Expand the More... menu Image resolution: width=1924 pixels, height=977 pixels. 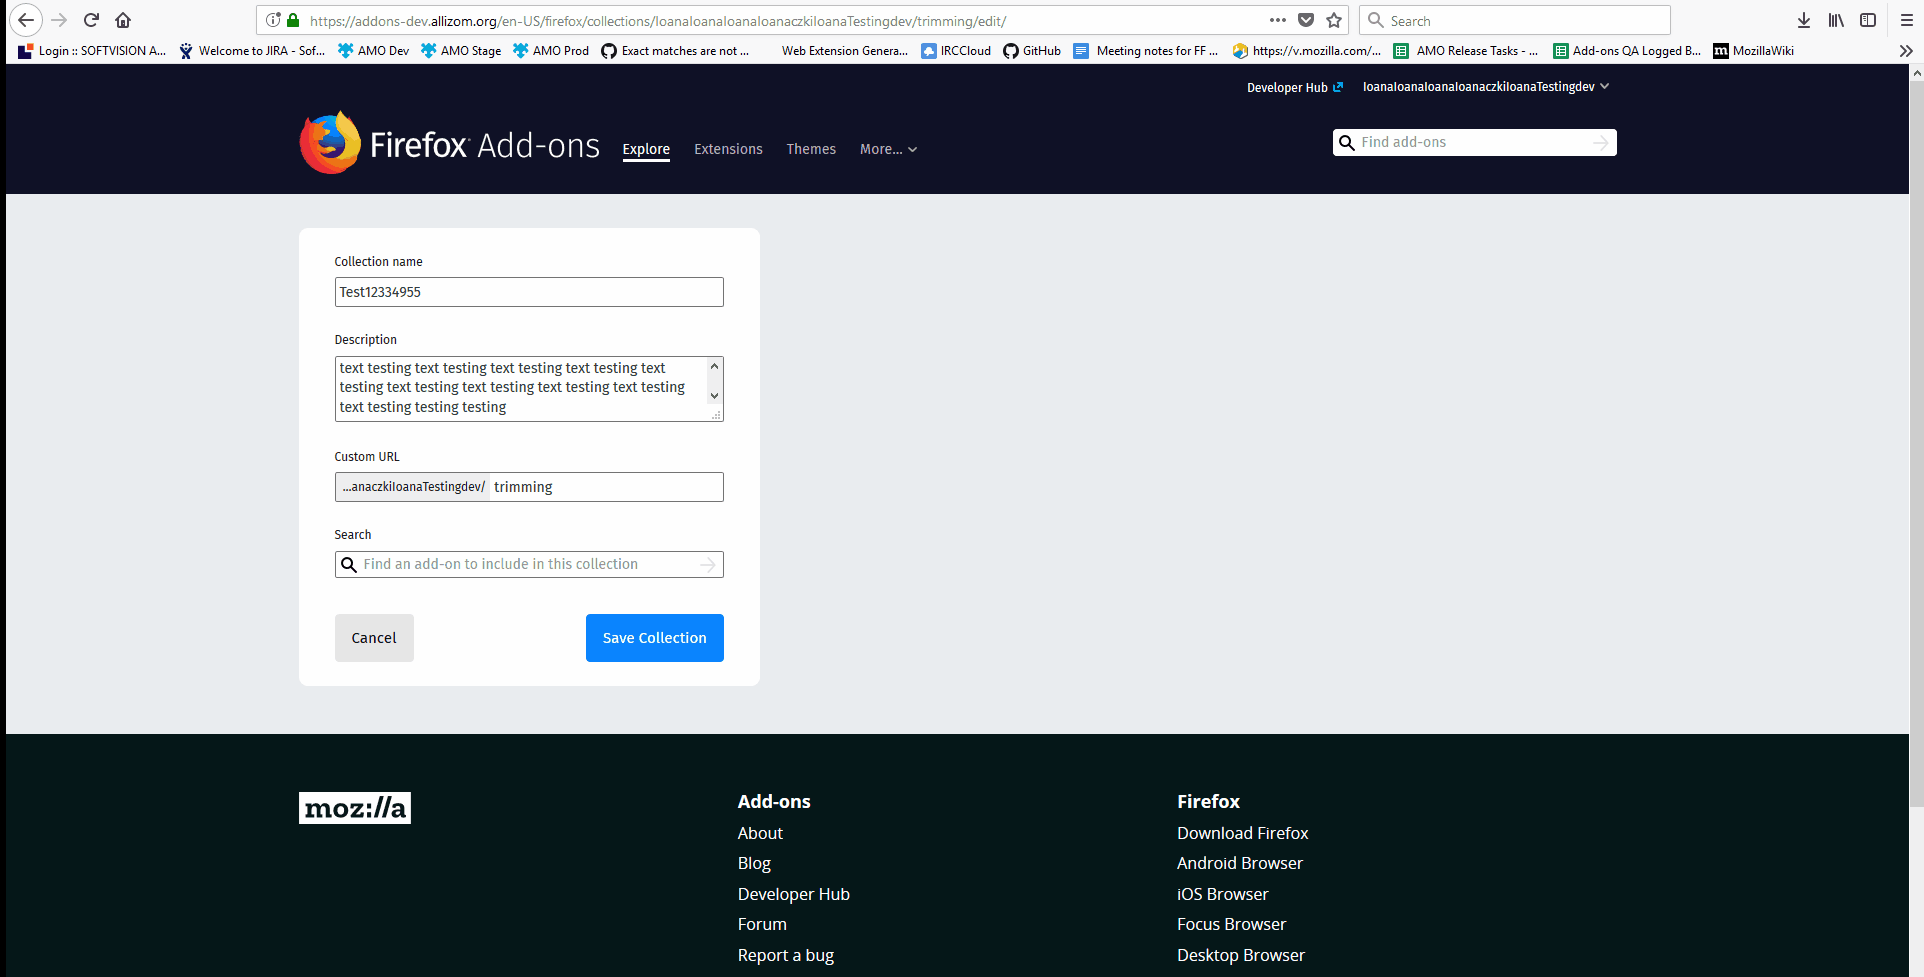tap(888, 149)
